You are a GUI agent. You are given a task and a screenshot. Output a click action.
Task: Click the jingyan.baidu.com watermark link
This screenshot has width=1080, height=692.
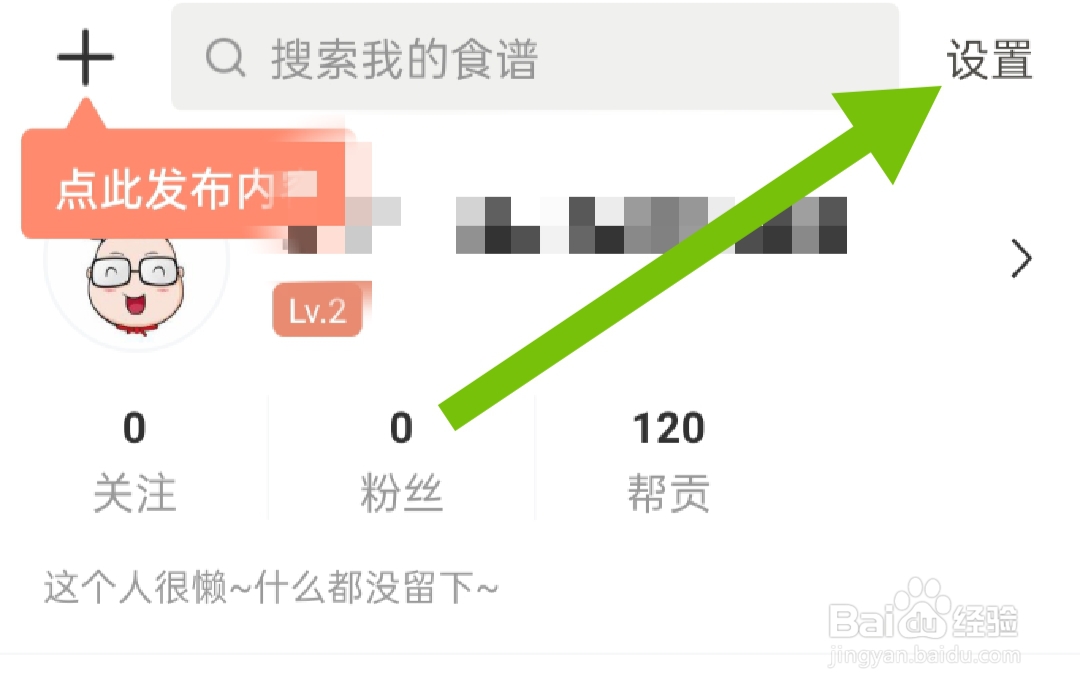point(924,655)
